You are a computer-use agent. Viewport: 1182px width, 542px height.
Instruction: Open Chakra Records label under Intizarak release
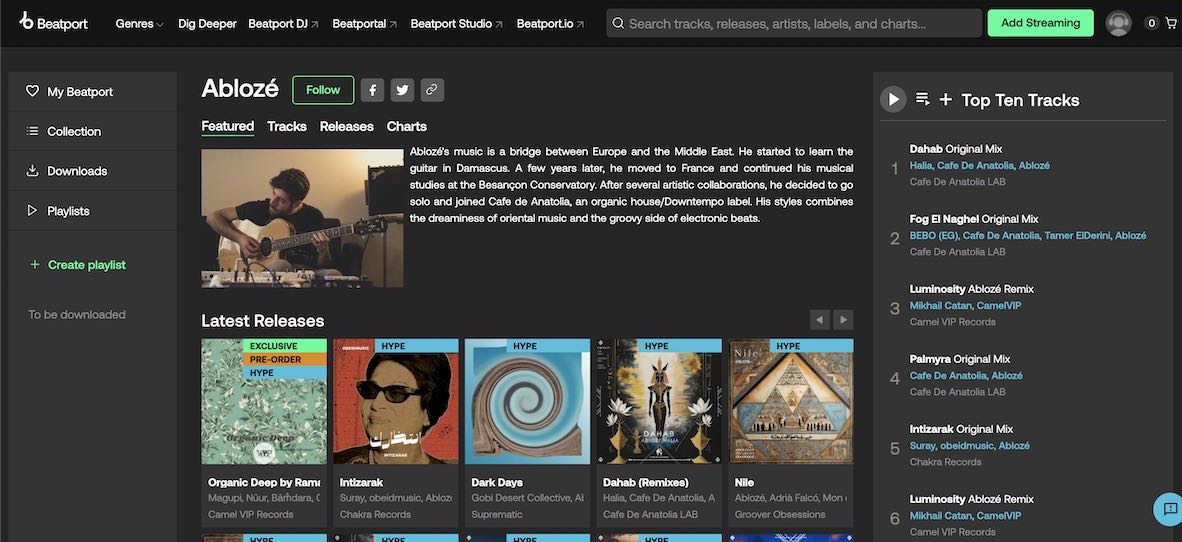click(375, 515)
